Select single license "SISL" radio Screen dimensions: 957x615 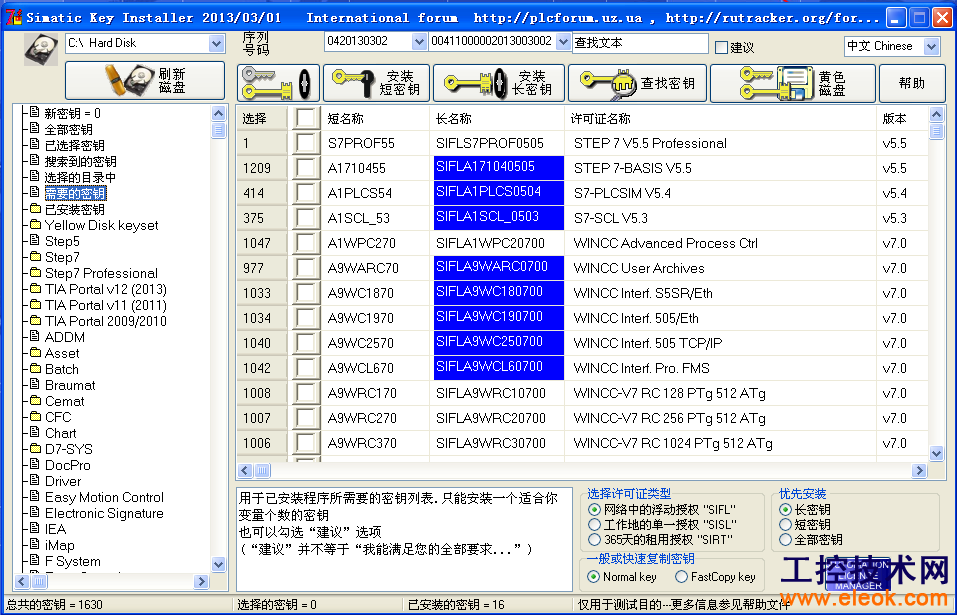point(594,525)
